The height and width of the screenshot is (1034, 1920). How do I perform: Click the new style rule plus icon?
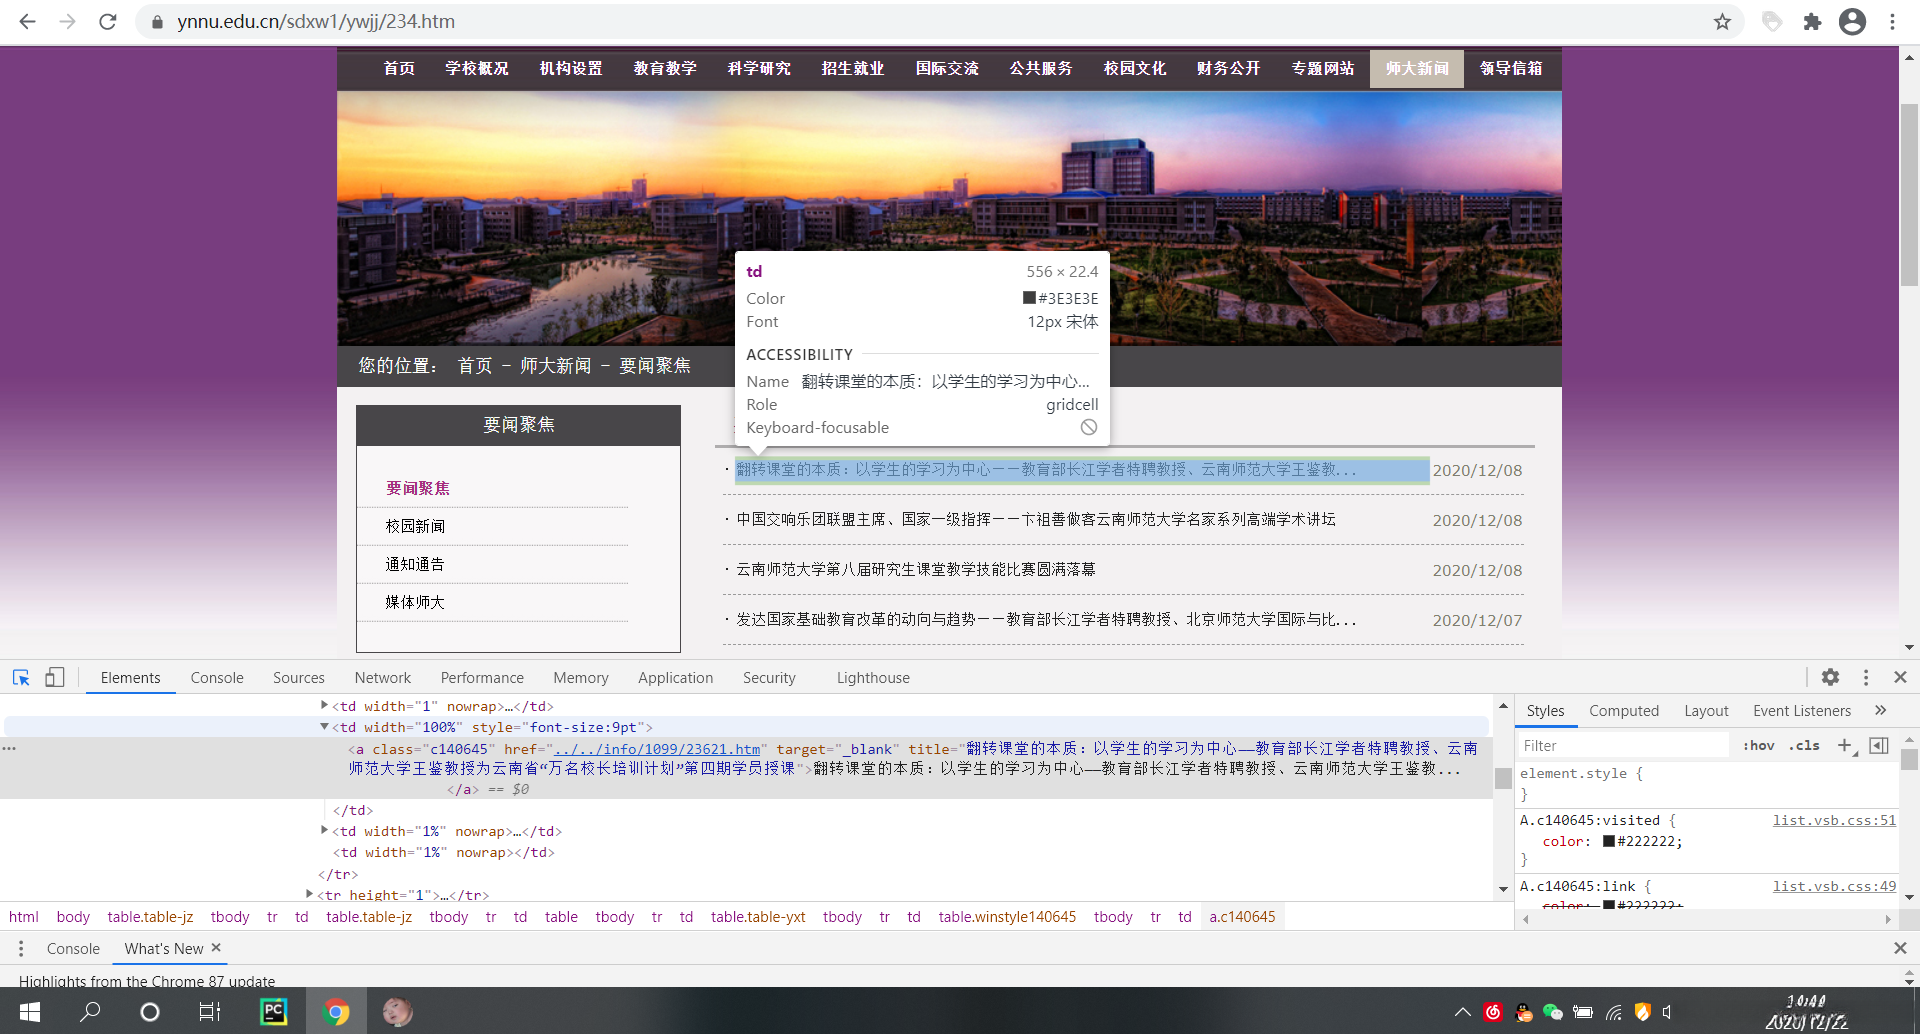1845,746
